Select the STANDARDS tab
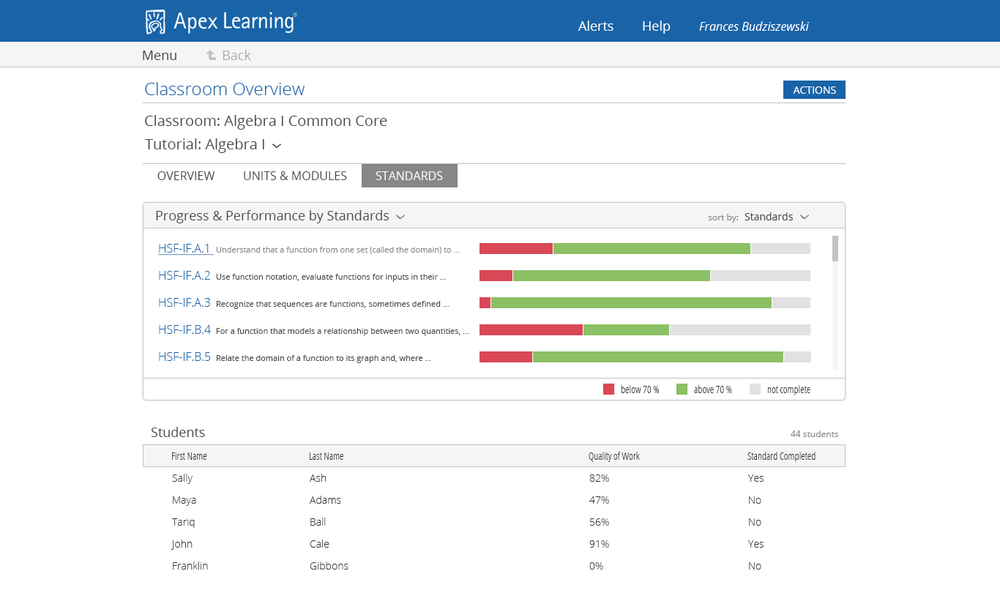Image resolution: width=1000 pixels, height=615 pixels. (x=409, y=175)
